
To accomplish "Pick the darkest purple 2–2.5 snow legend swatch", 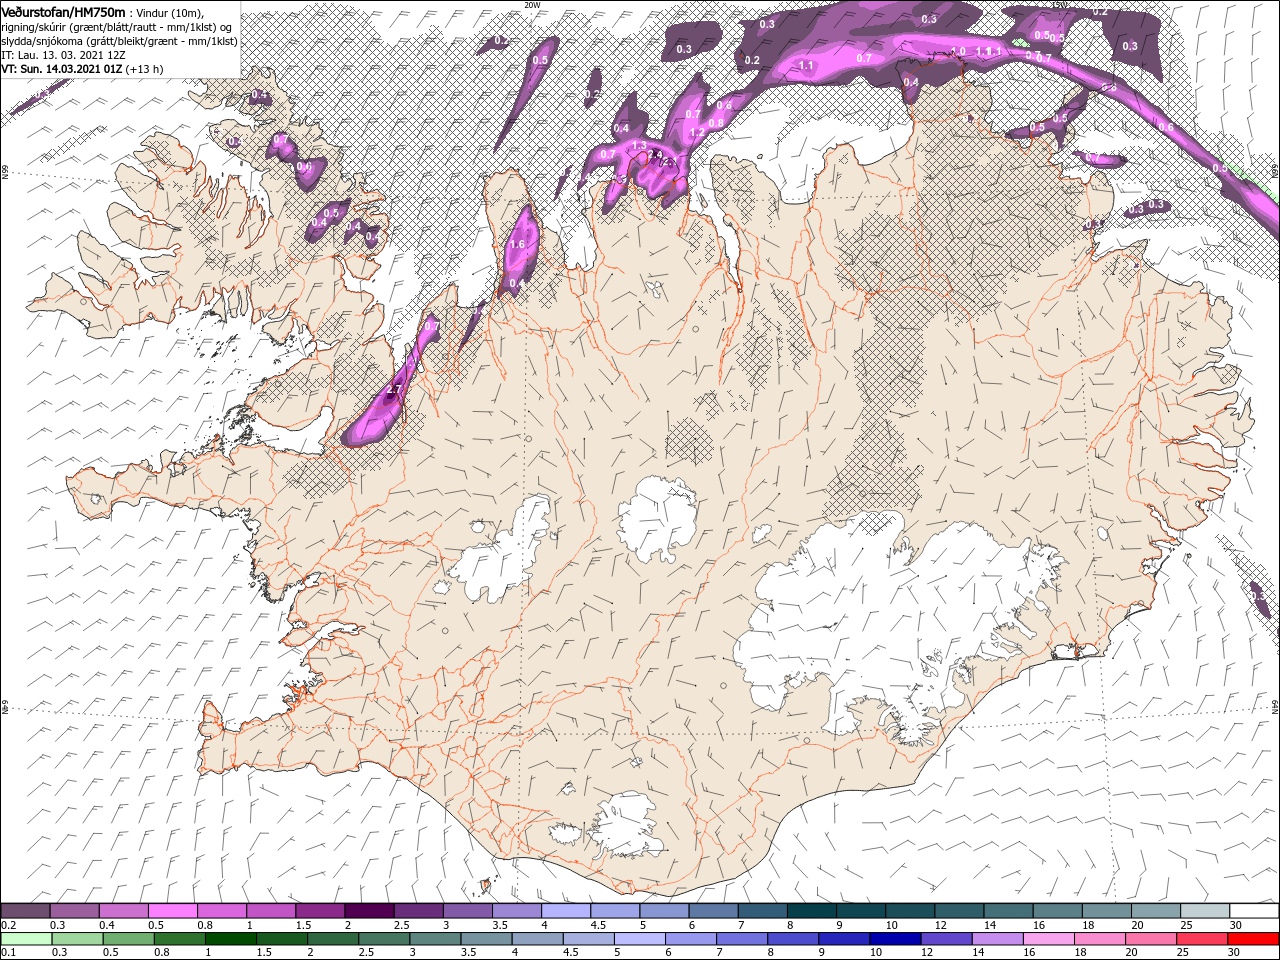I will 369,911.
